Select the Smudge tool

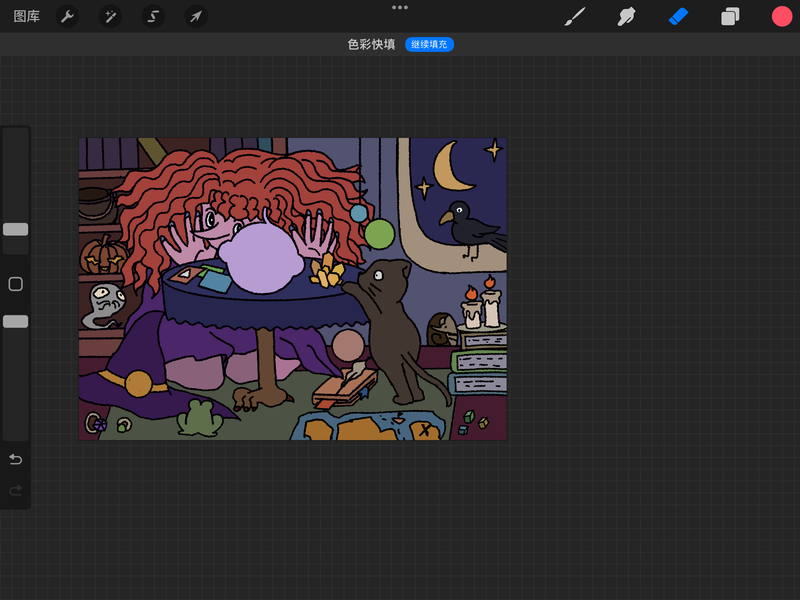click(627, 16)
